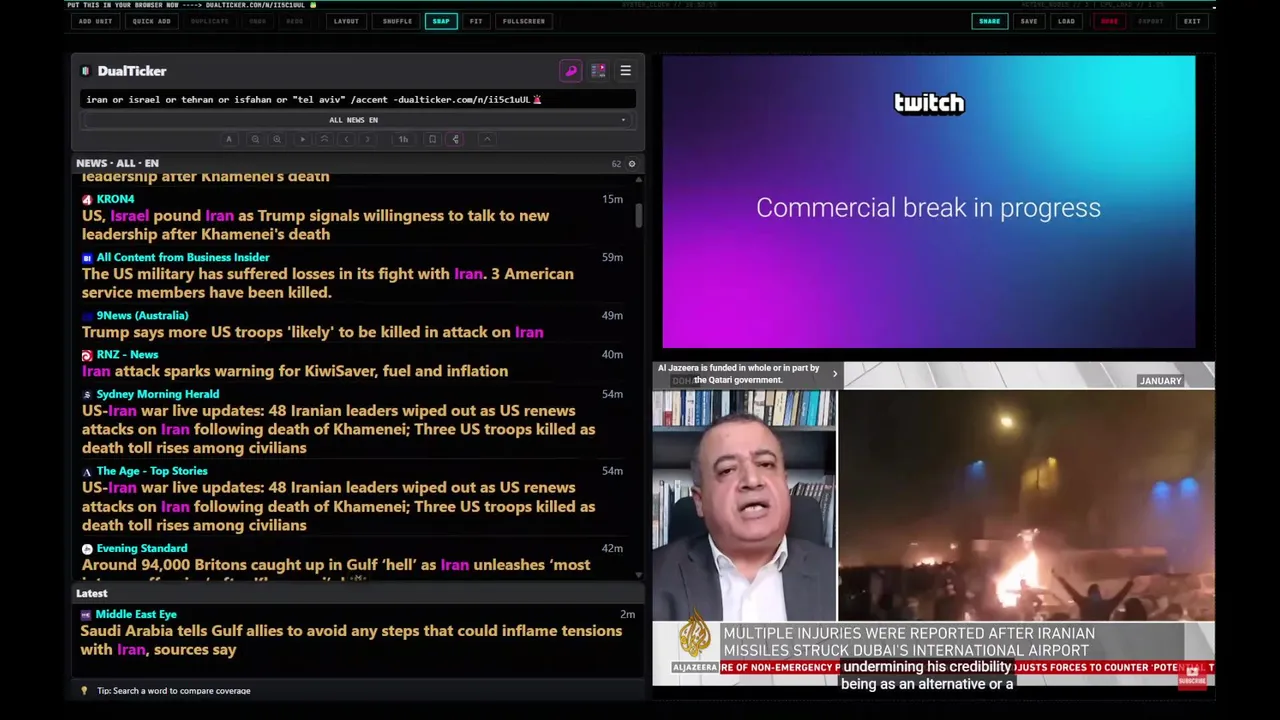Click ADD UNIT button
The image size is (1280, 720).
pos(95,21)
